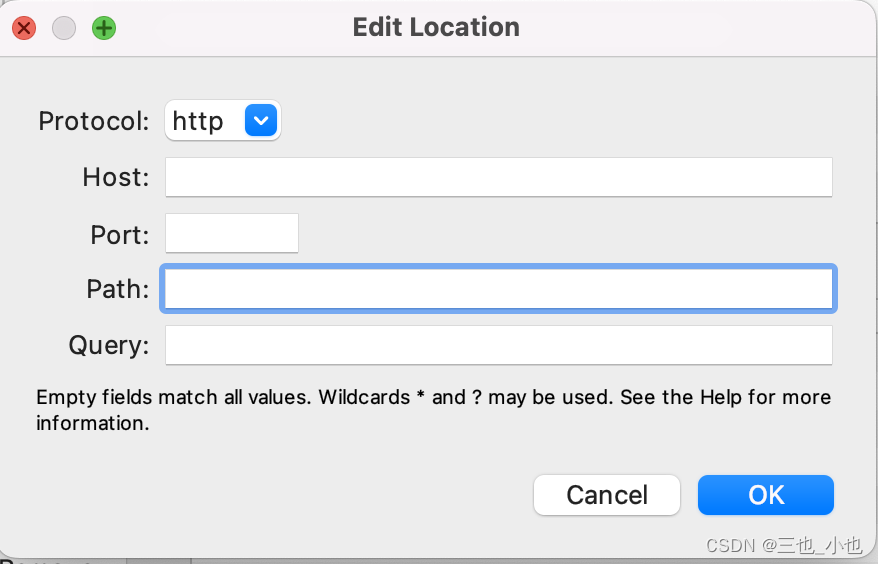Click the Edit Location title bar text
This screenshot has width=878, height=564.
(436, 27)
